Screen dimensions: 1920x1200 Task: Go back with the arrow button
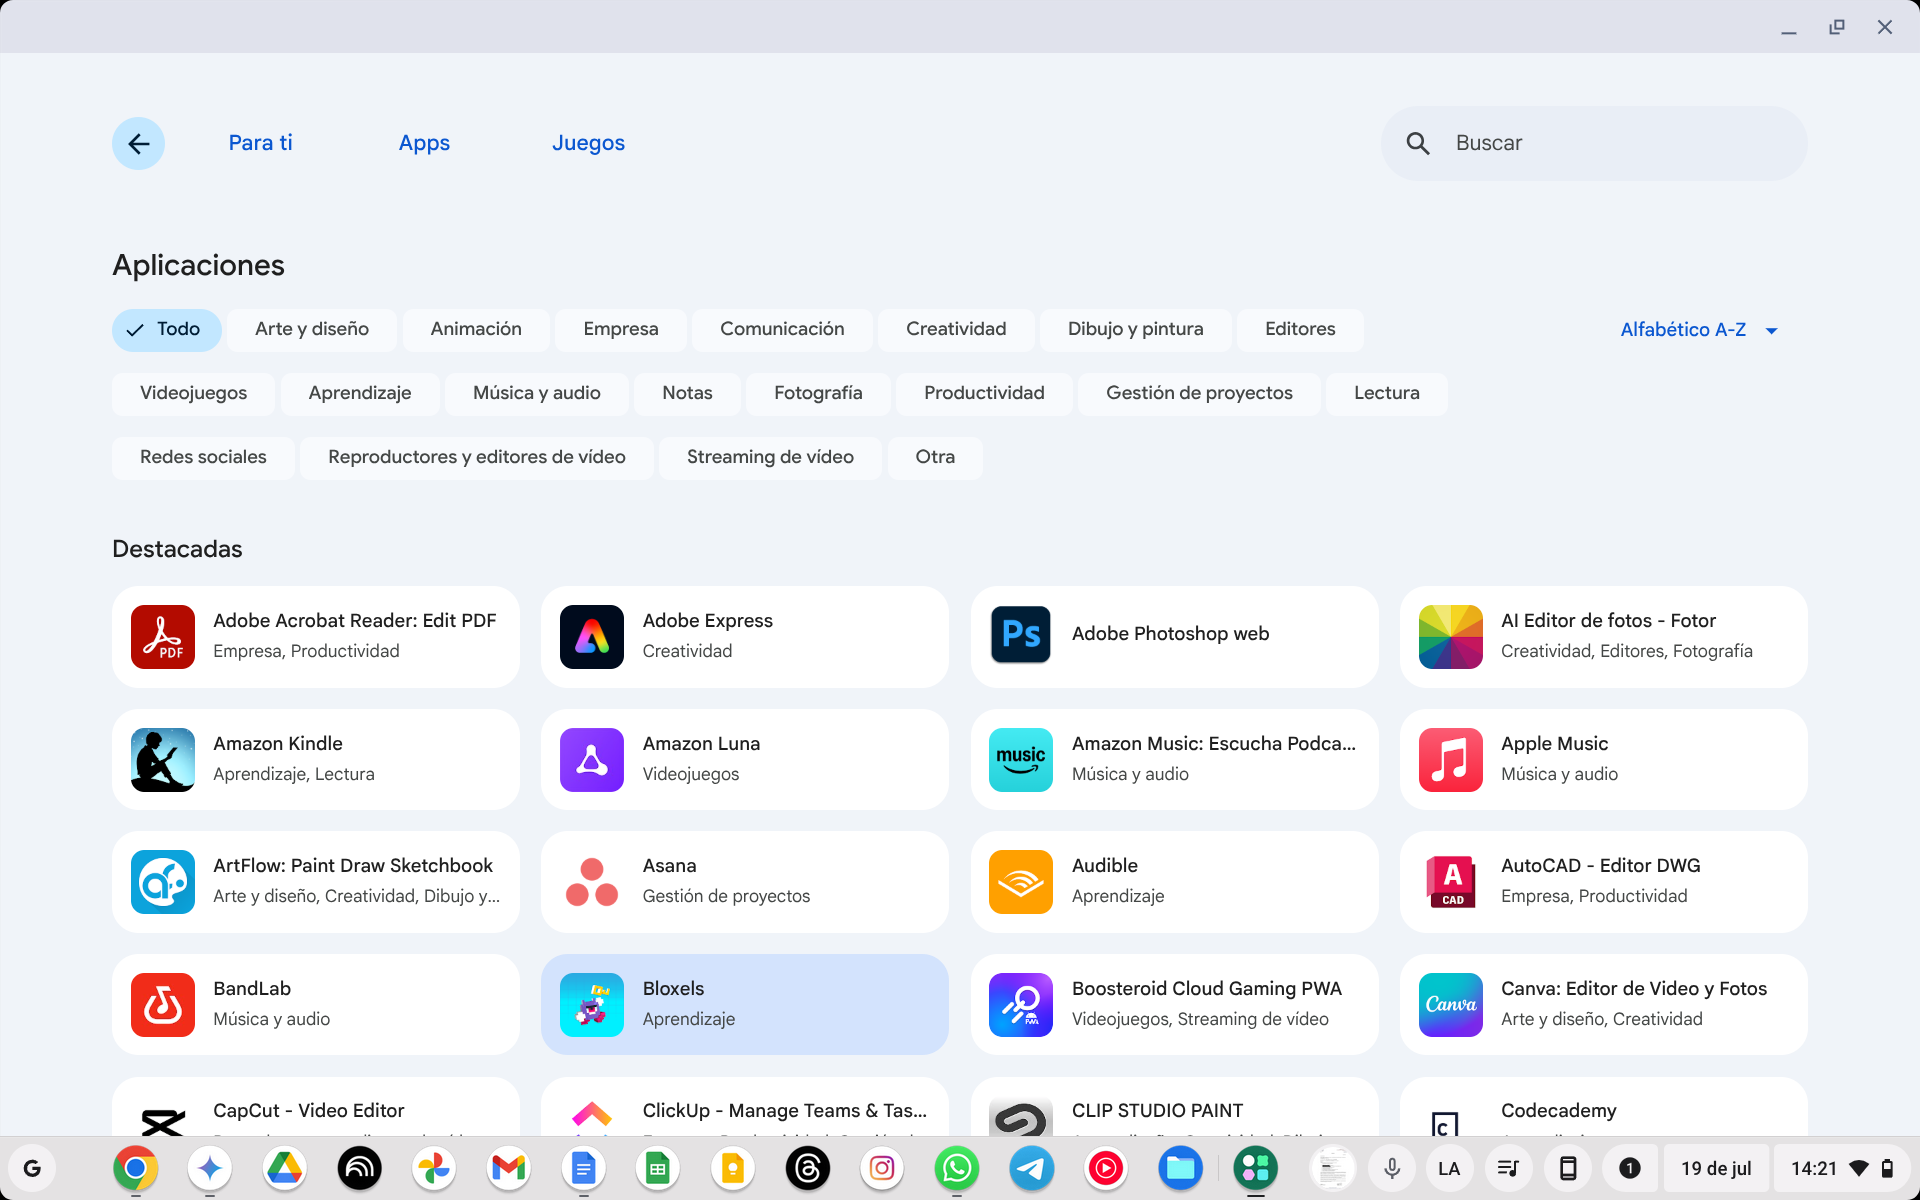coord(138,143)
